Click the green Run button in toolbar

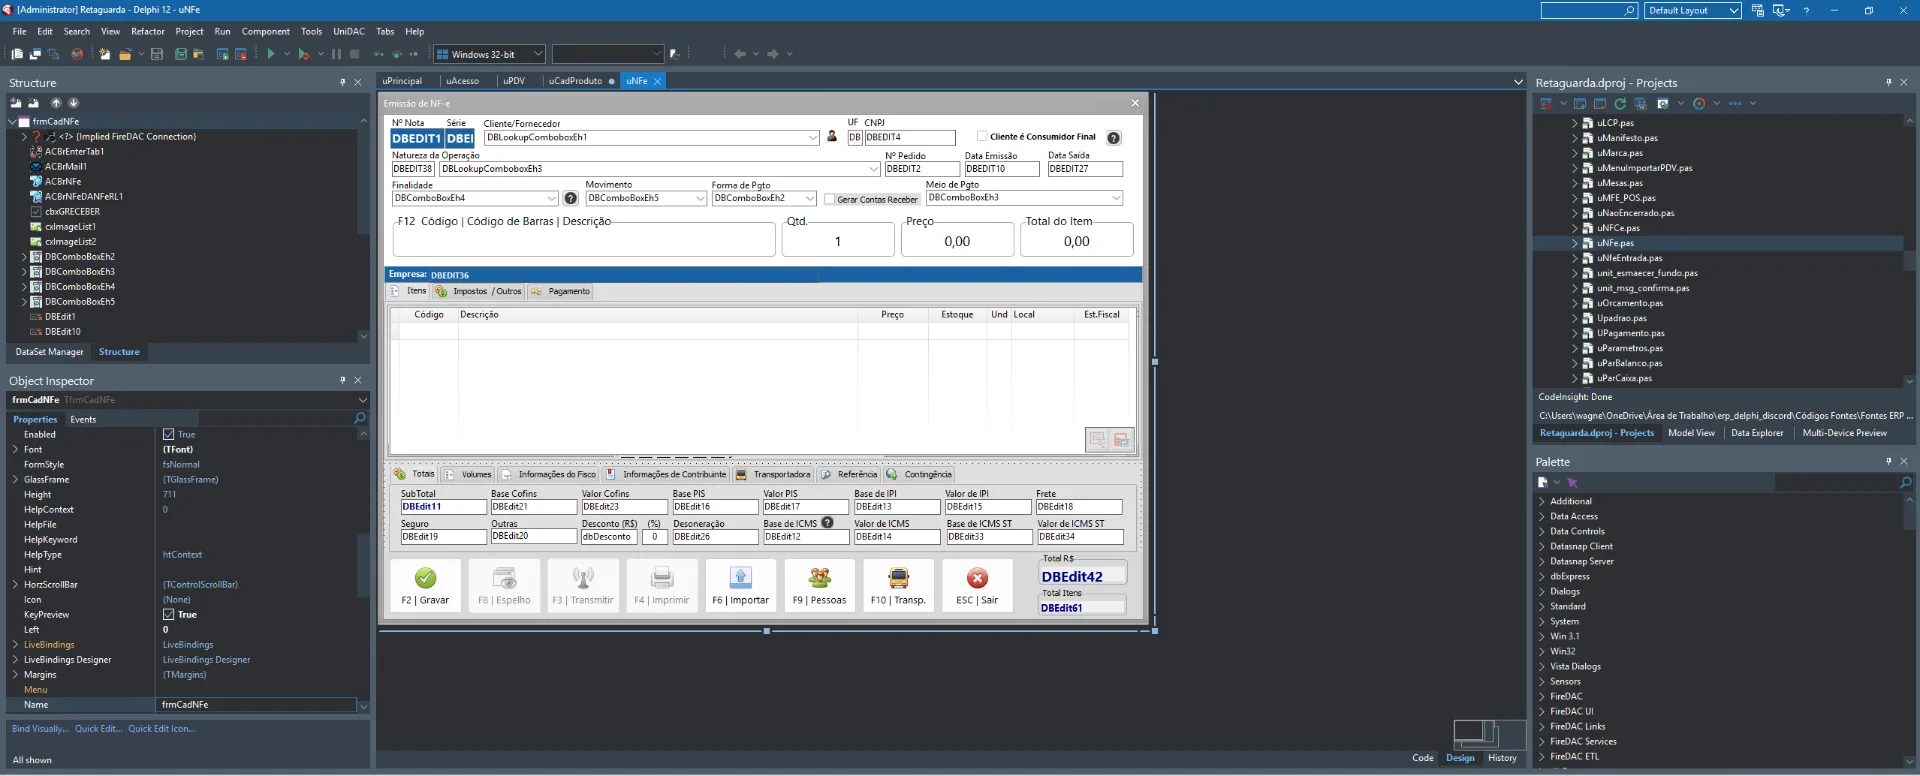(x=271, y=54)
